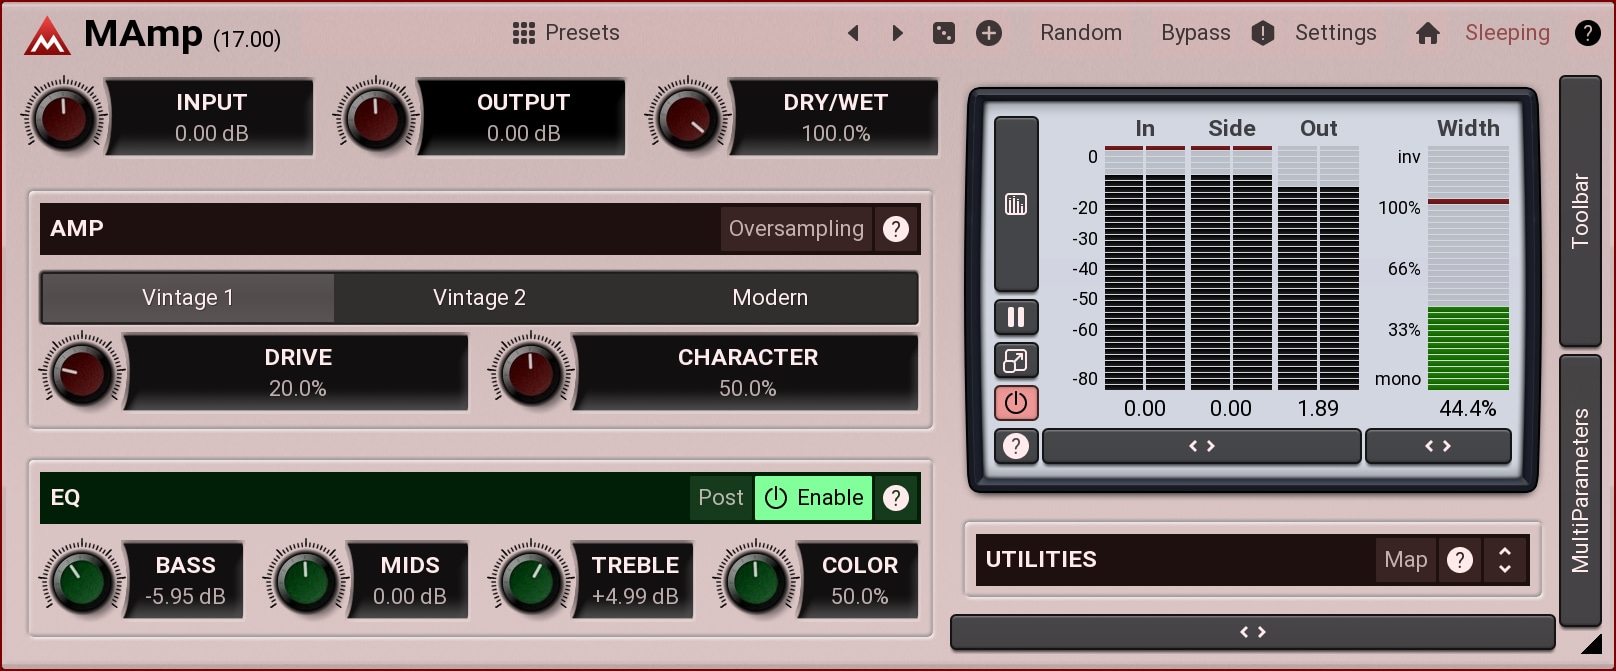Click the meter popout window icon
This screenshot has height=671, width=1616.
click(x=1016, y=361)
